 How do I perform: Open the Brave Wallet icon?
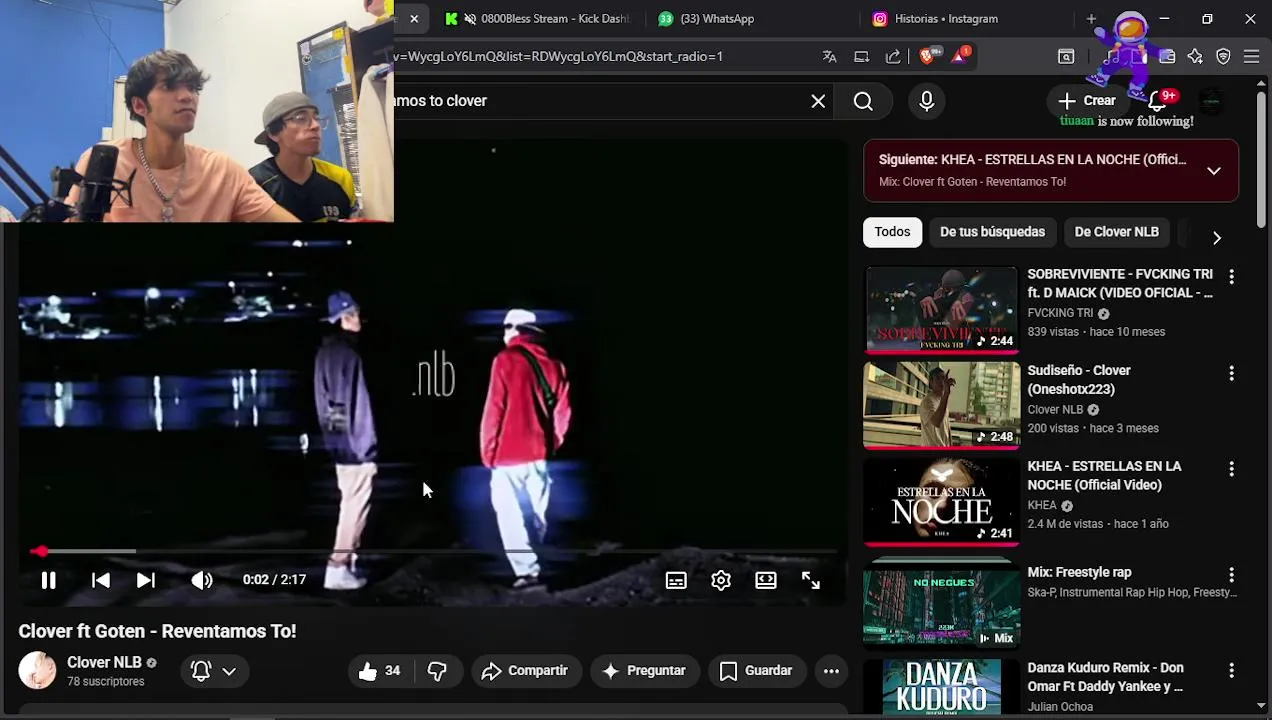[x=1167, y=57]
